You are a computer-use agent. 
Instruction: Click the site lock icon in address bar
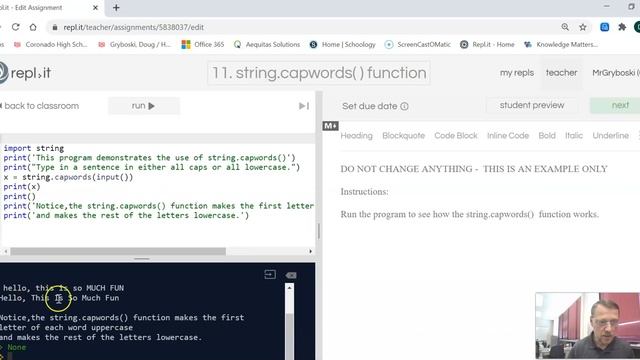55,27
